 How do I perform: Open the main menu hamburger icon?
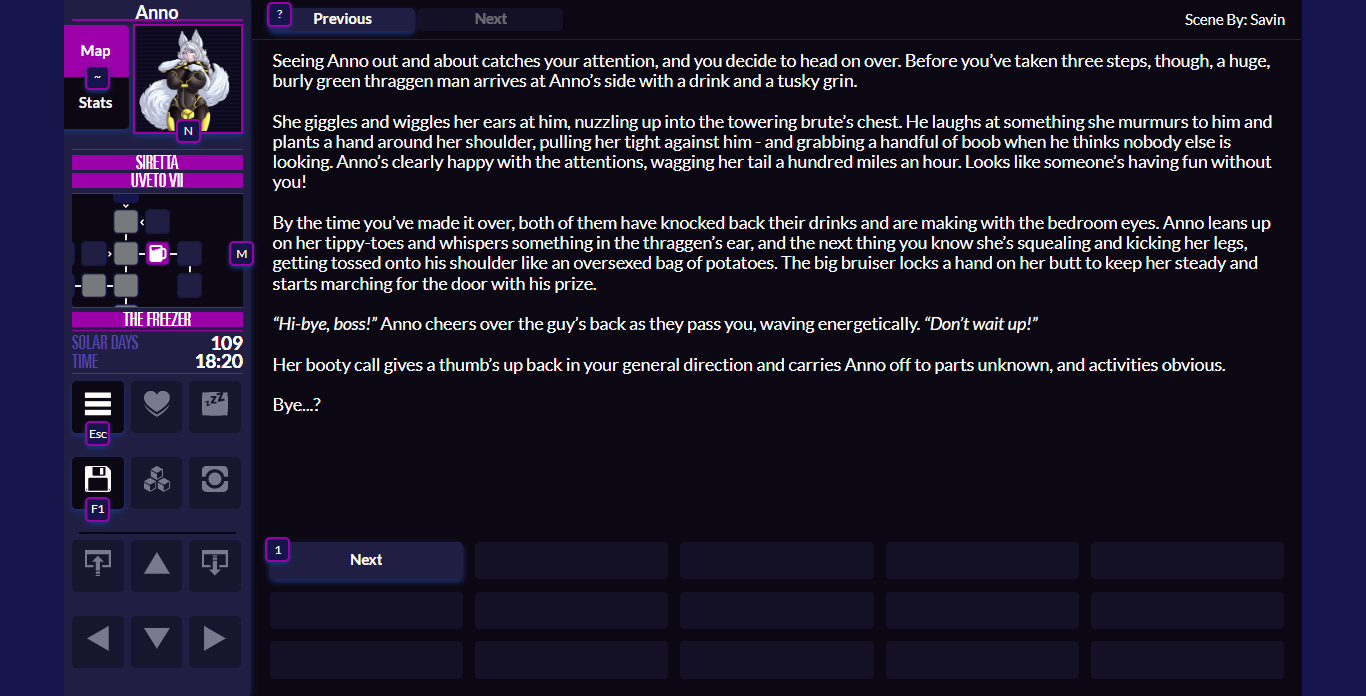pos(97,405)
